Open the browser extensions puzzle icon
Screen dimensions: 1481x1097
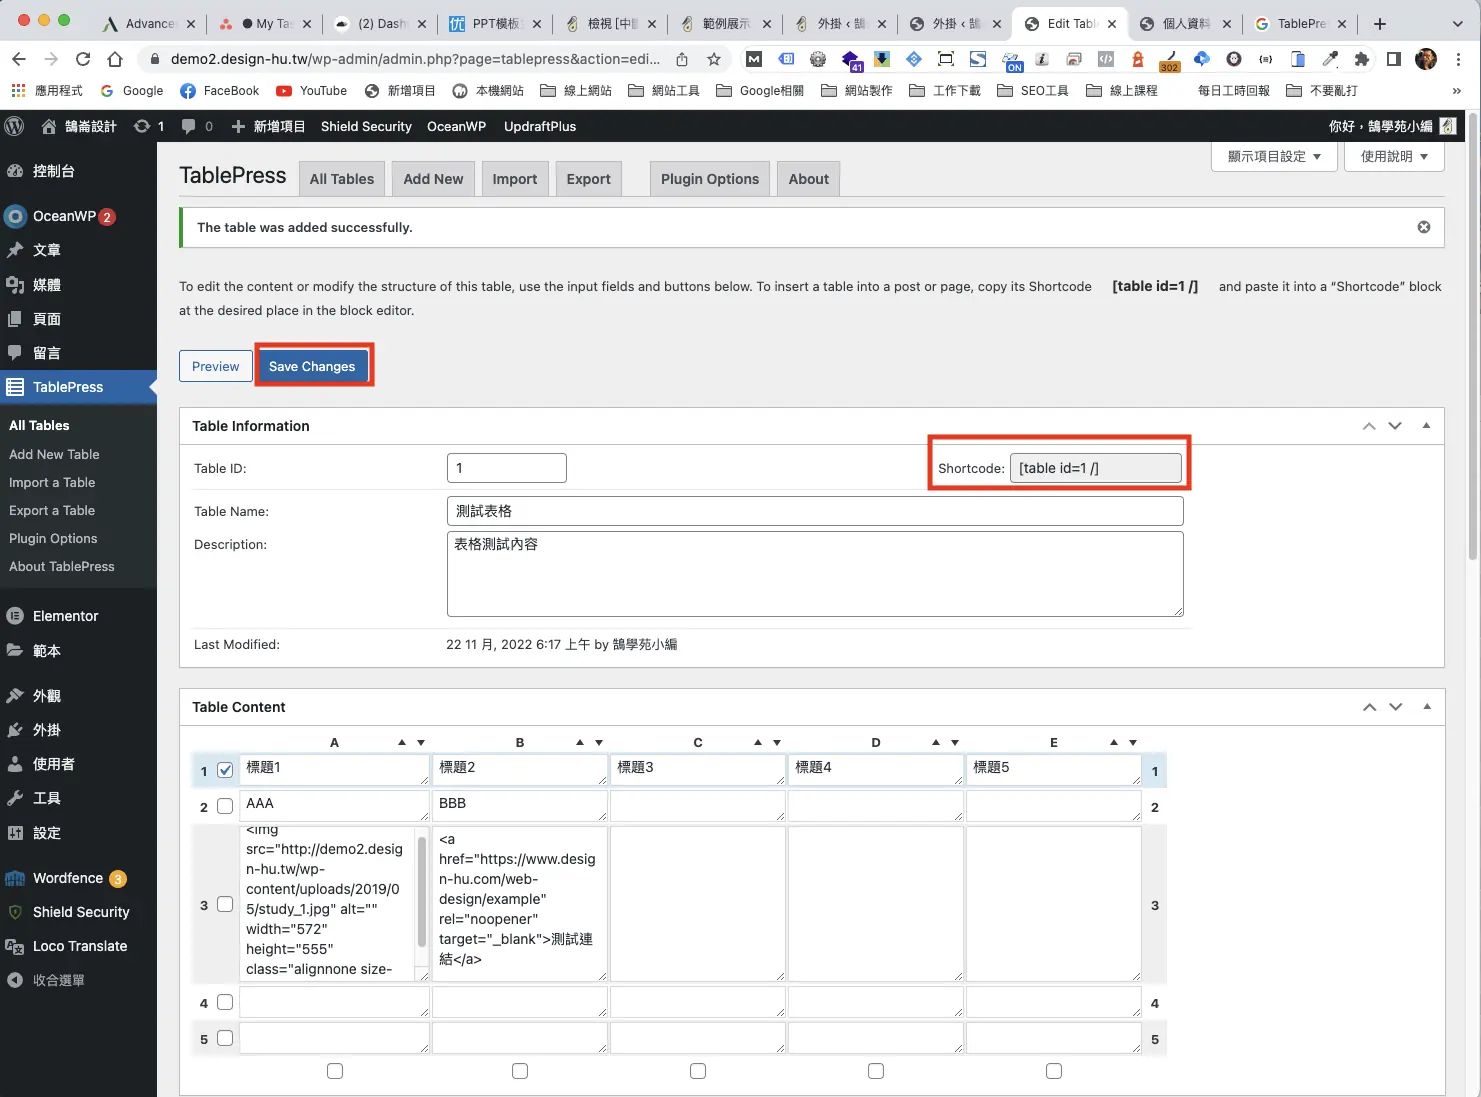pos(1361,59)
